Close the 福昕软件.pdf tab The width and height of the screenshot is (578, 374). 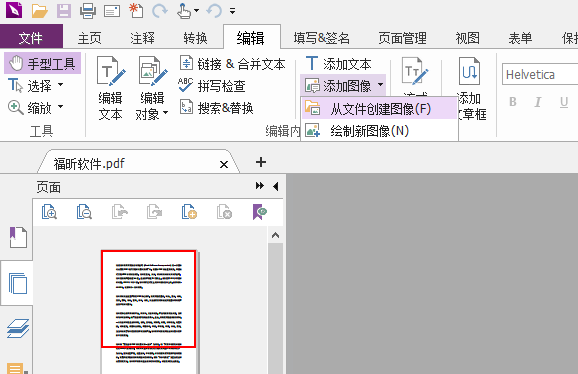coord(224,164)
